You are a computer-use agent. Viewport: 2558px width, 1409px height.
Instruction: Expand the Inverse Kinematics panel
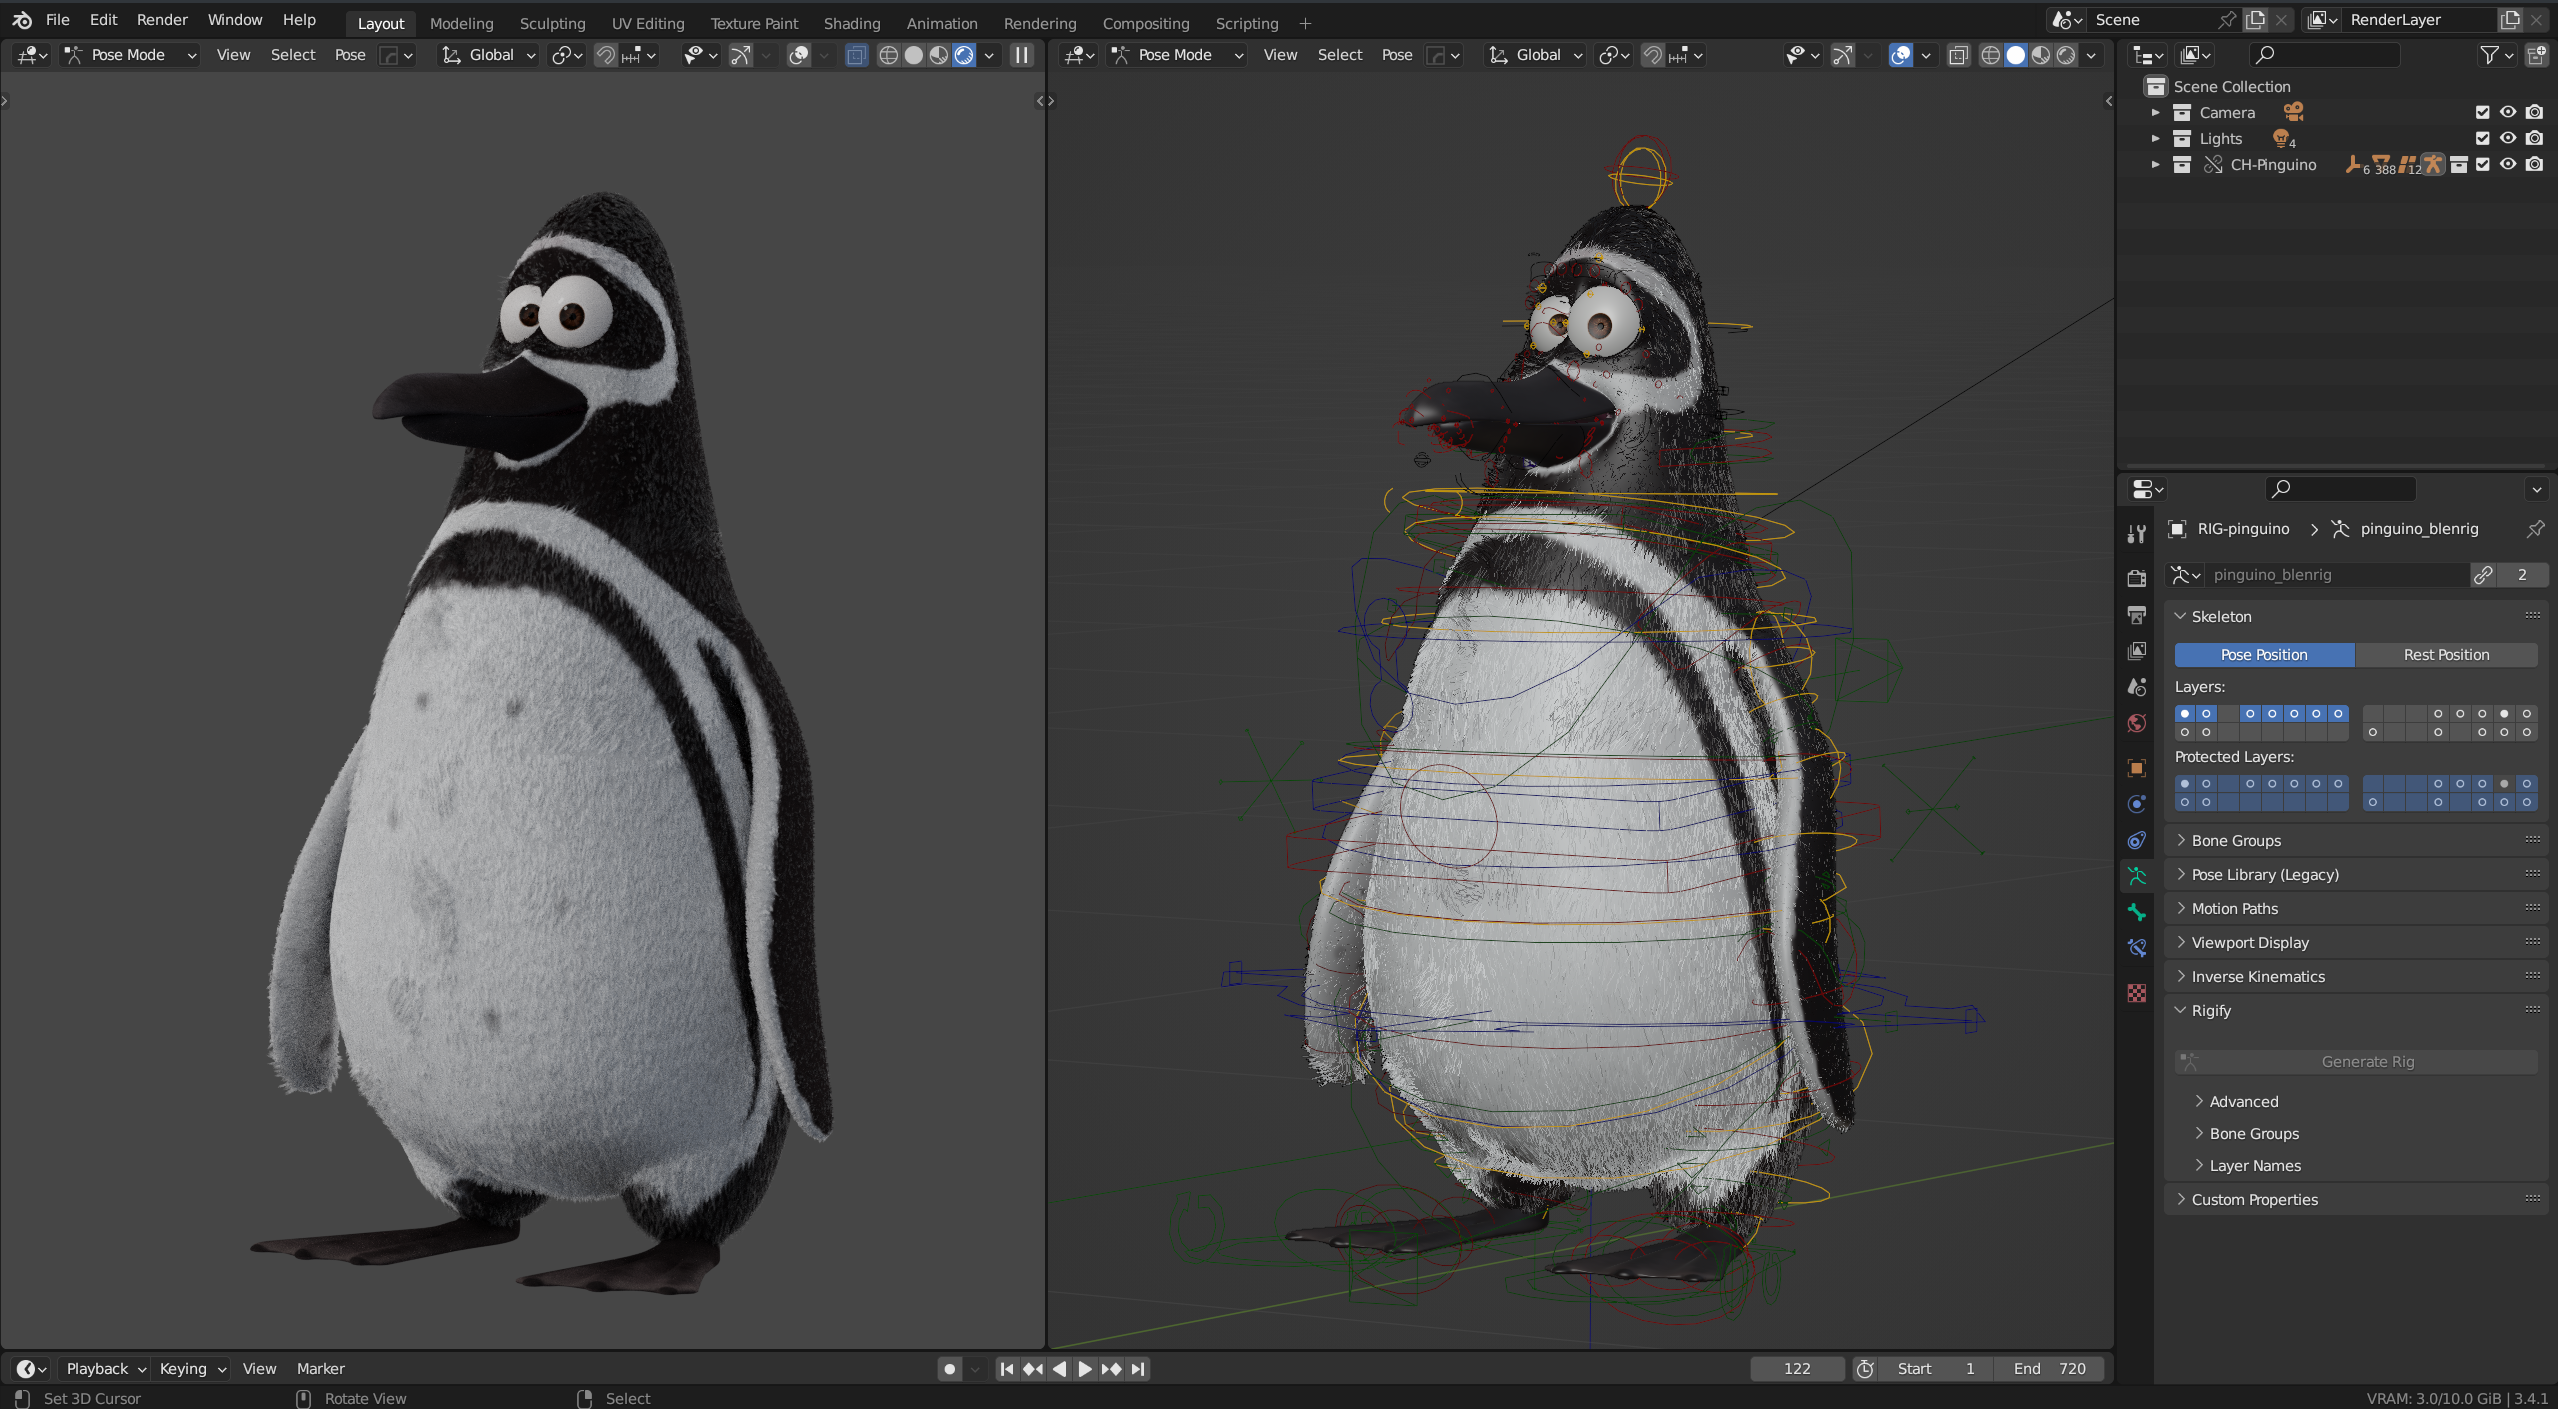coord(2258,977)
